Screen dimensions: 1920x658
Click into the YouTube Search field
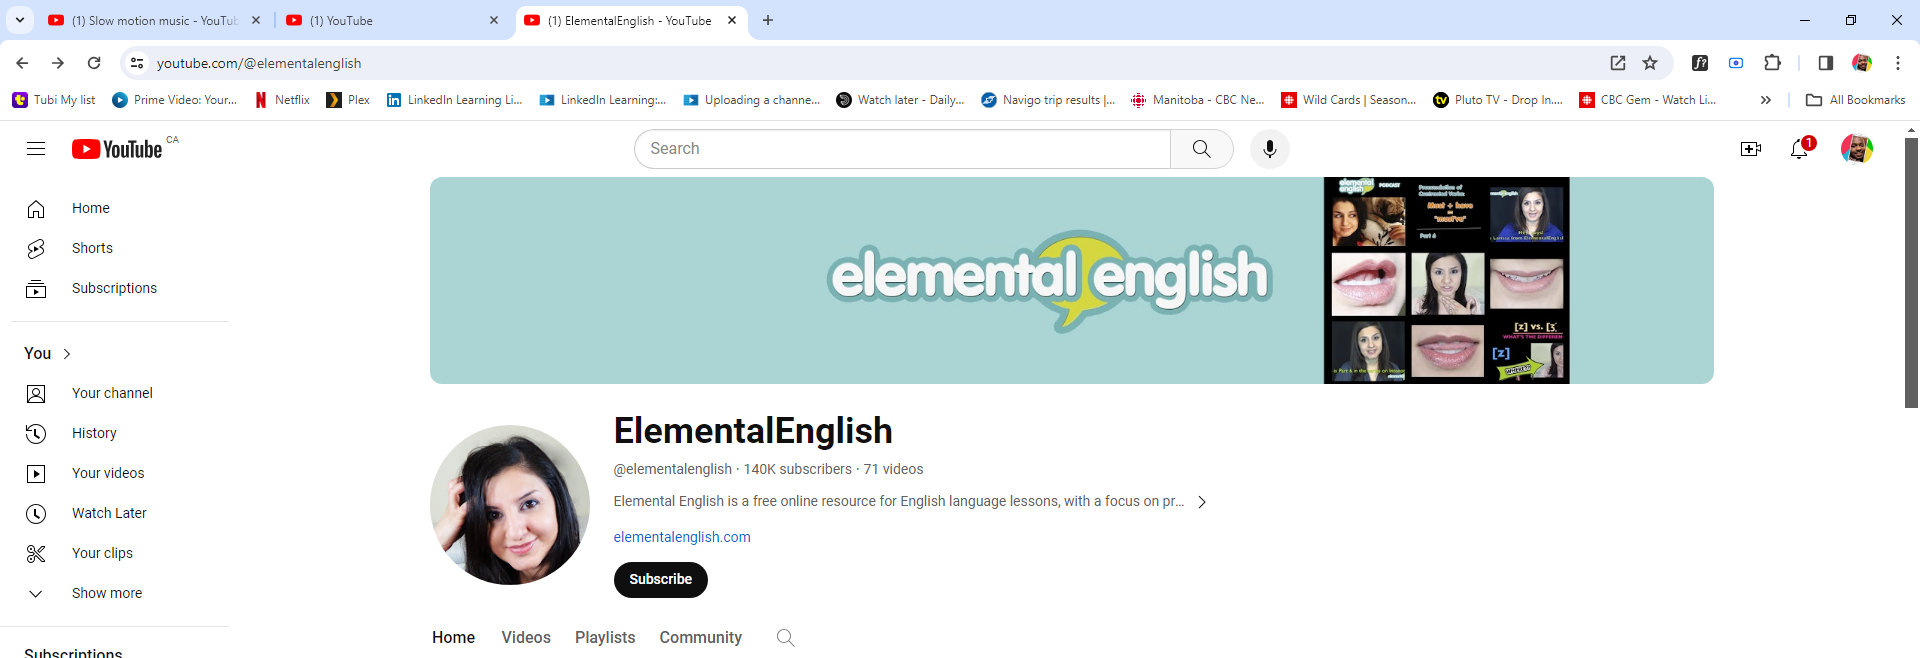pos(902,149)
